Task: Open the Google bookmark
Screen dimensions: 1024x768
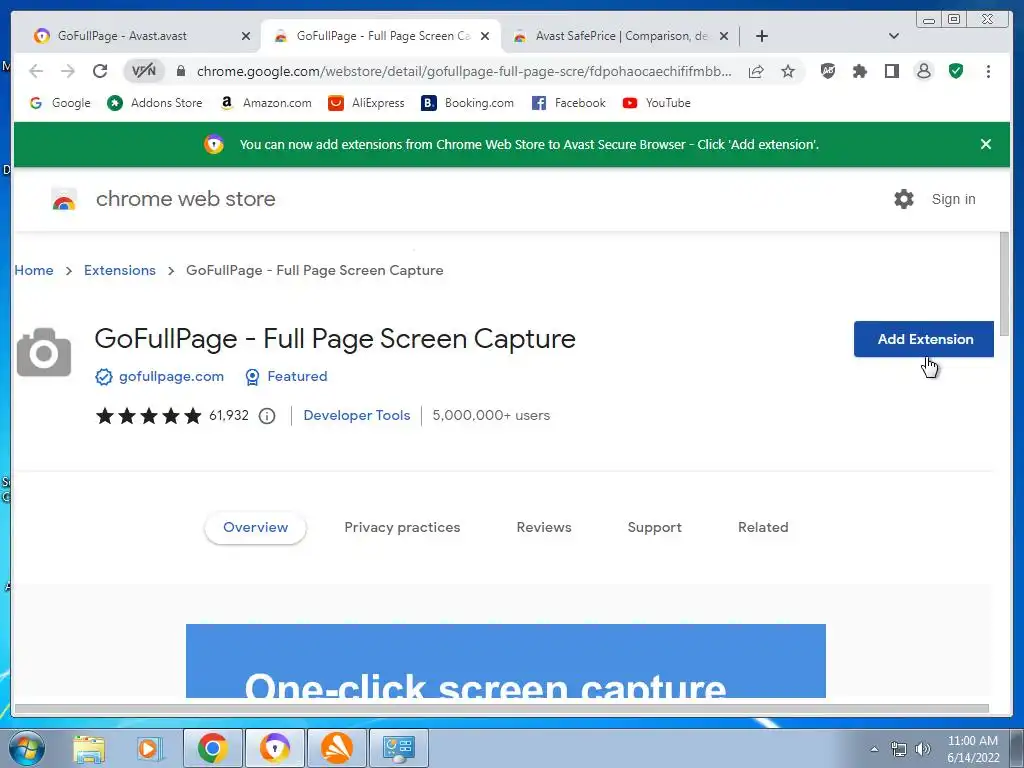Action: (60, 103)
